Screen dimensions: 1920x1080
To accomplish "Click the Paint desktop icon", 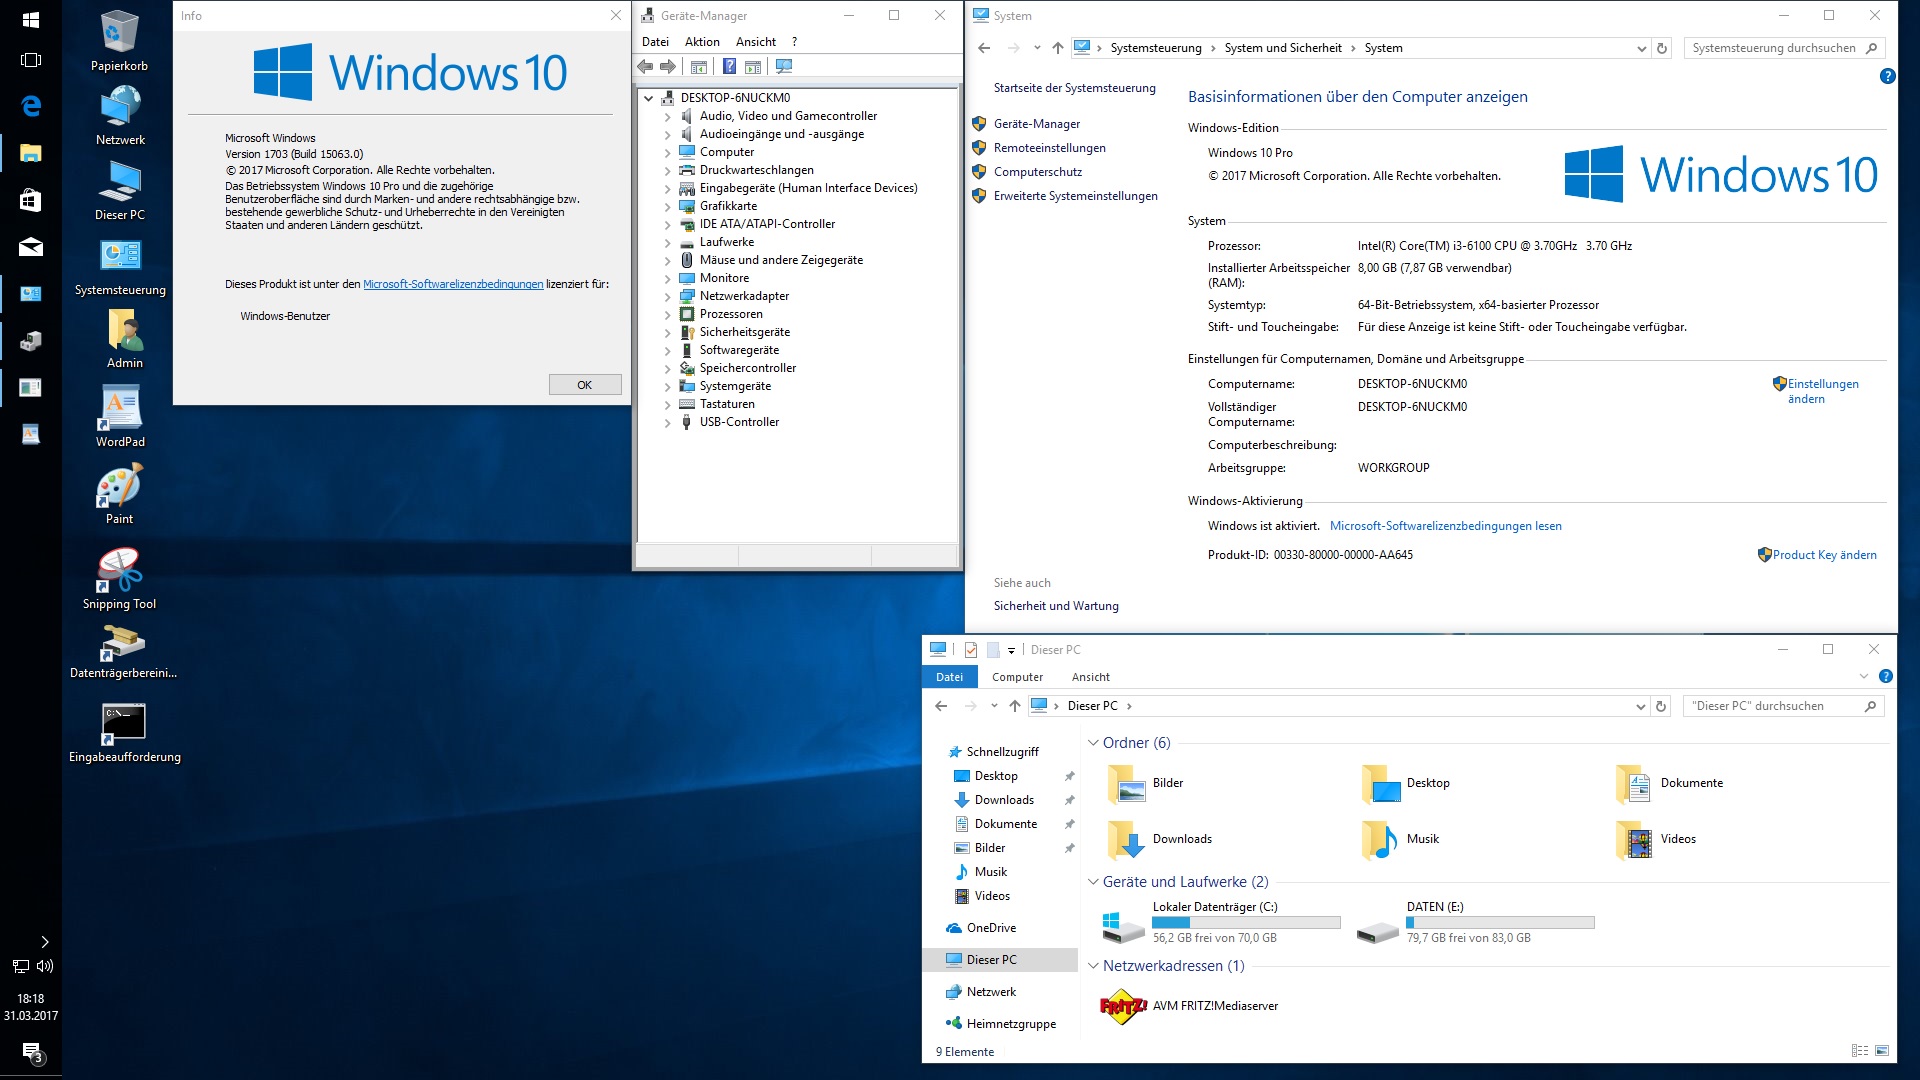I will (119, 488).
